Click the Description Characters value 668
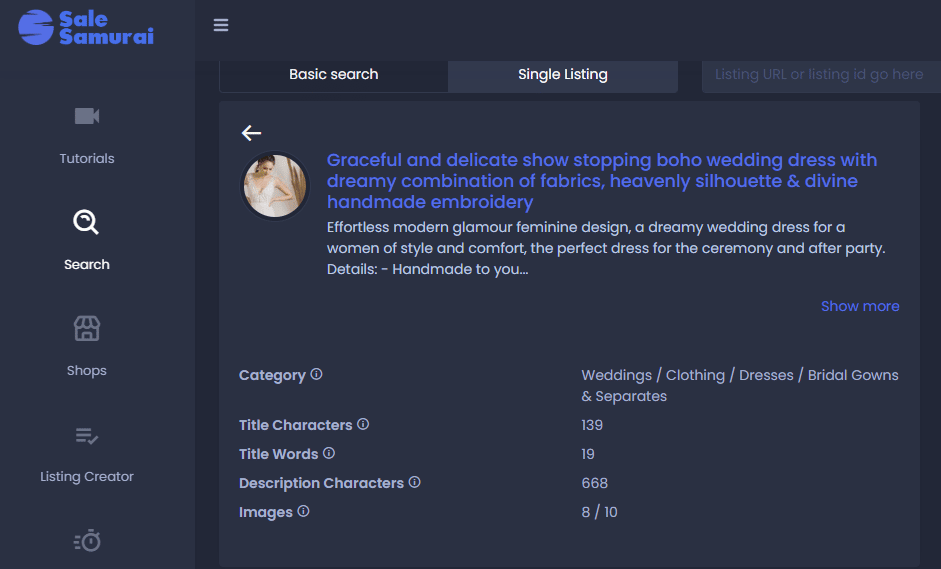Viewport: 941px width, 569px height. click(x=595, y=483)
